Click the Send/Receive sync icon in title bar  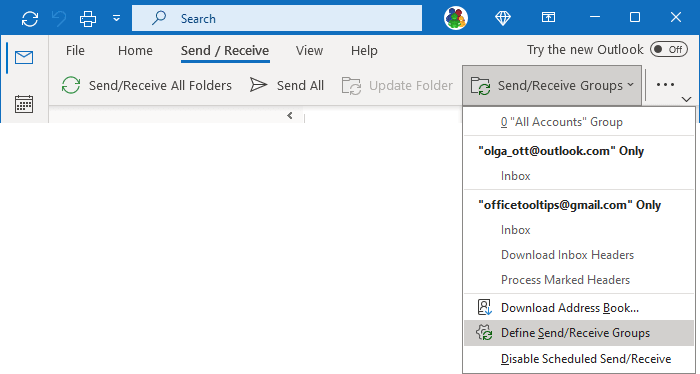pyautogui.click(x=30, y=19)
